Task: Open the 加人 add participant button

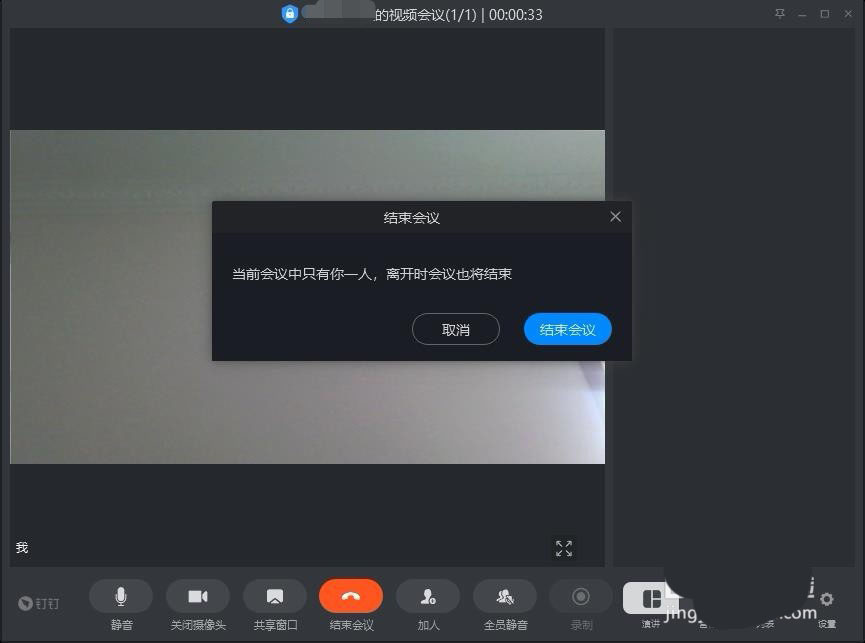Action: 428,596
